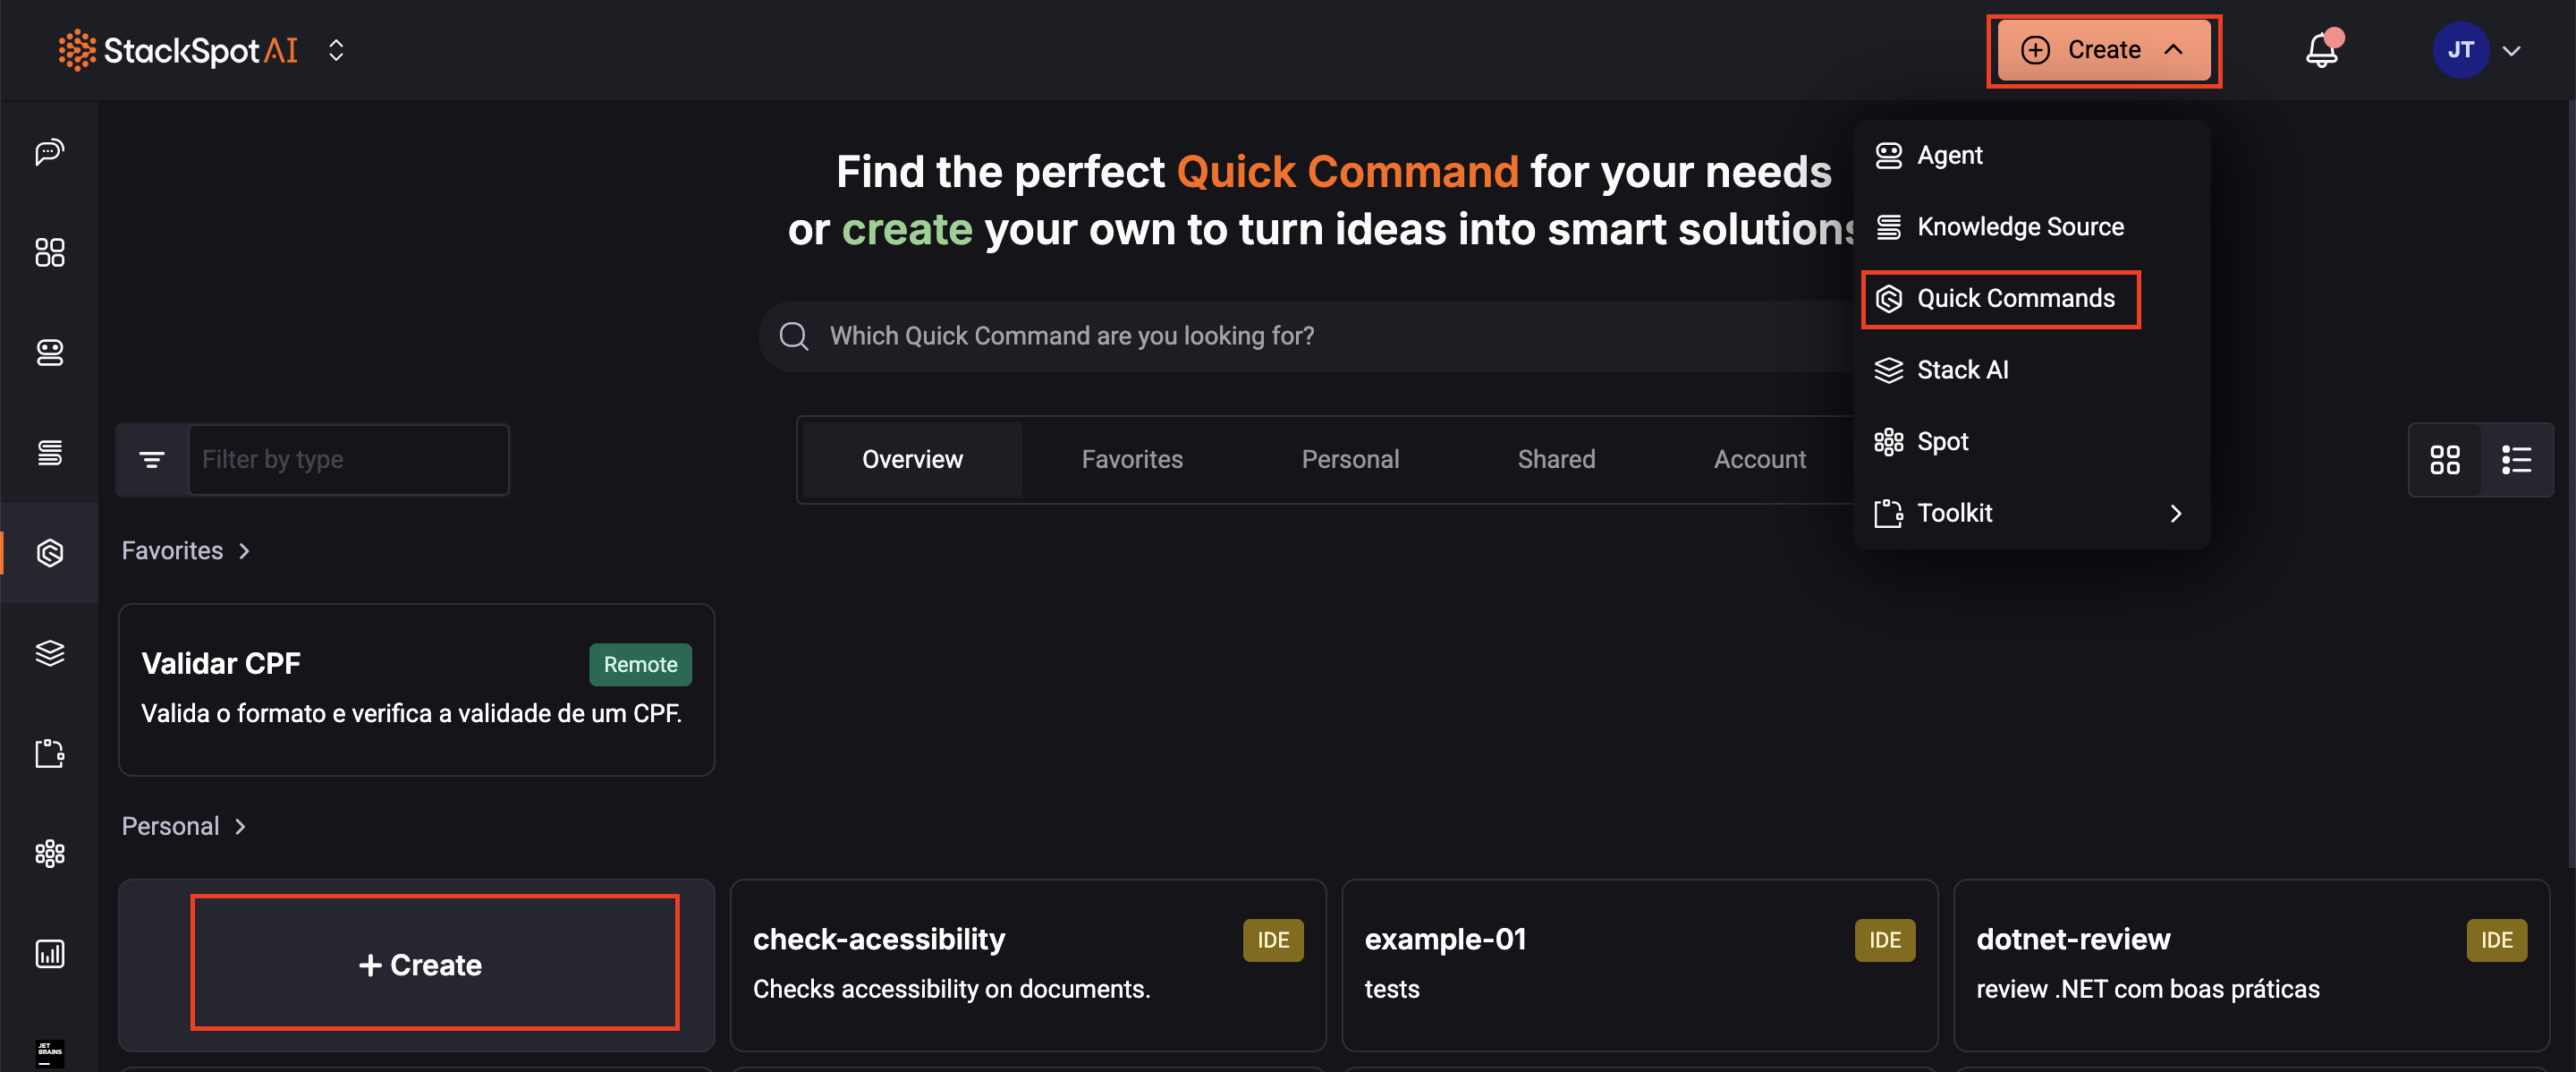Switch to the Favorites tab
This screenshot has height=1072, width=2576.
[x=1131, y=460]
